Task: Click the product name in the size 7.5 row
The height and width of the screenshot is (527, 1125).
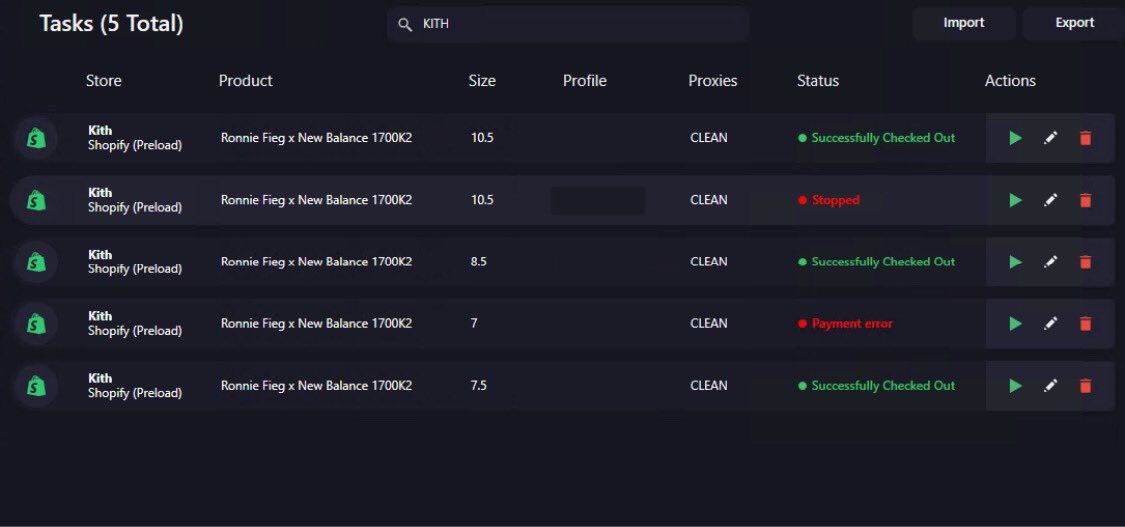Action: 316,386
